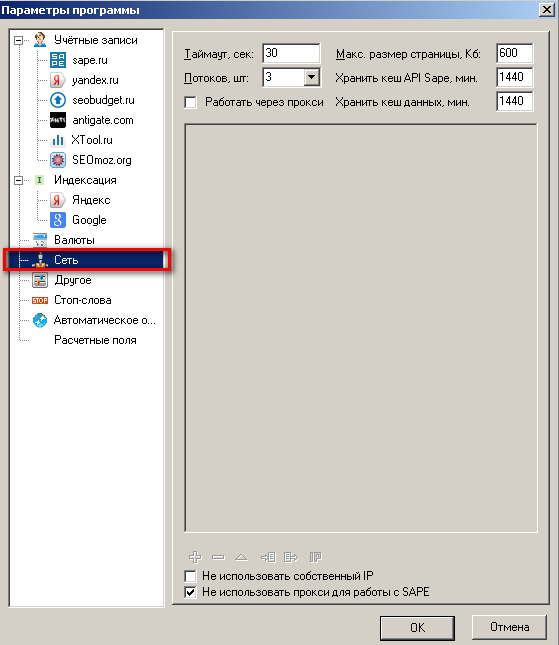Click the Валюты currency icon
Image resolution: width=559 pixels, height=645 pixels.
pos(40,240)
